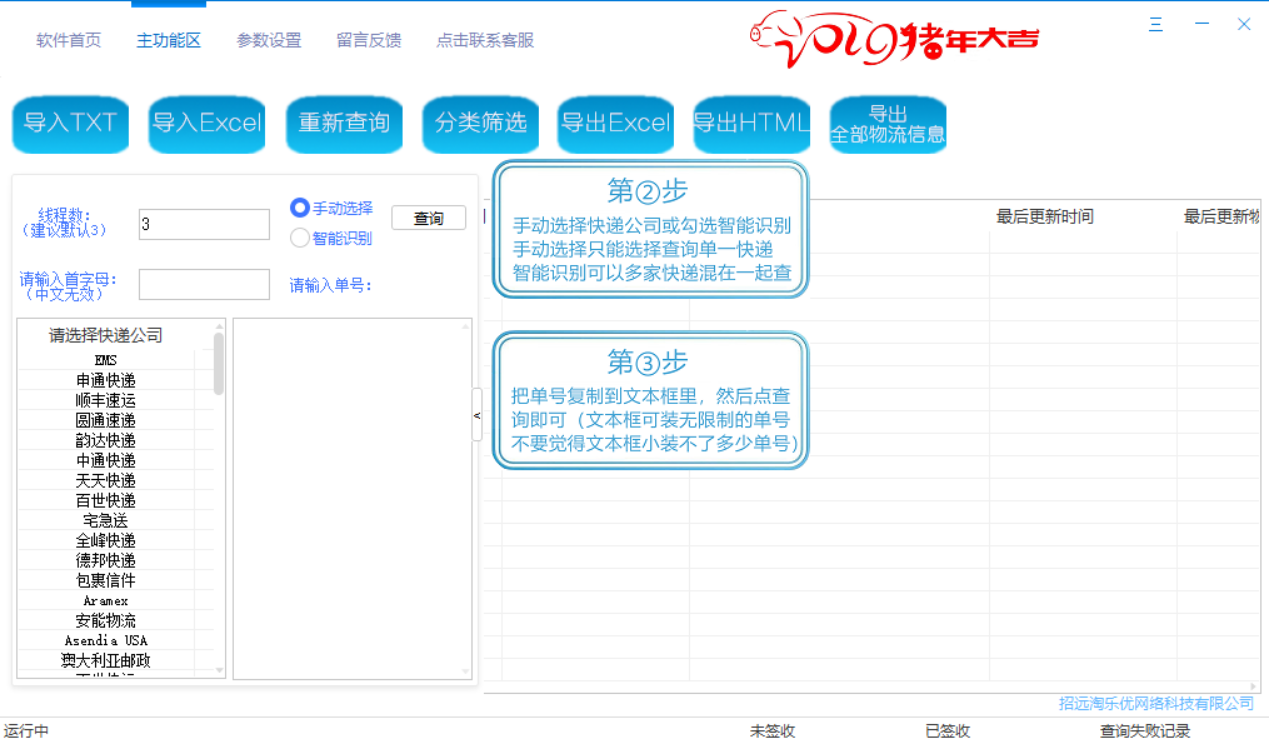This screenshot has width=1269, height=744.
Task: Switch to the 主功能区 tab
Action: point(169,40)
